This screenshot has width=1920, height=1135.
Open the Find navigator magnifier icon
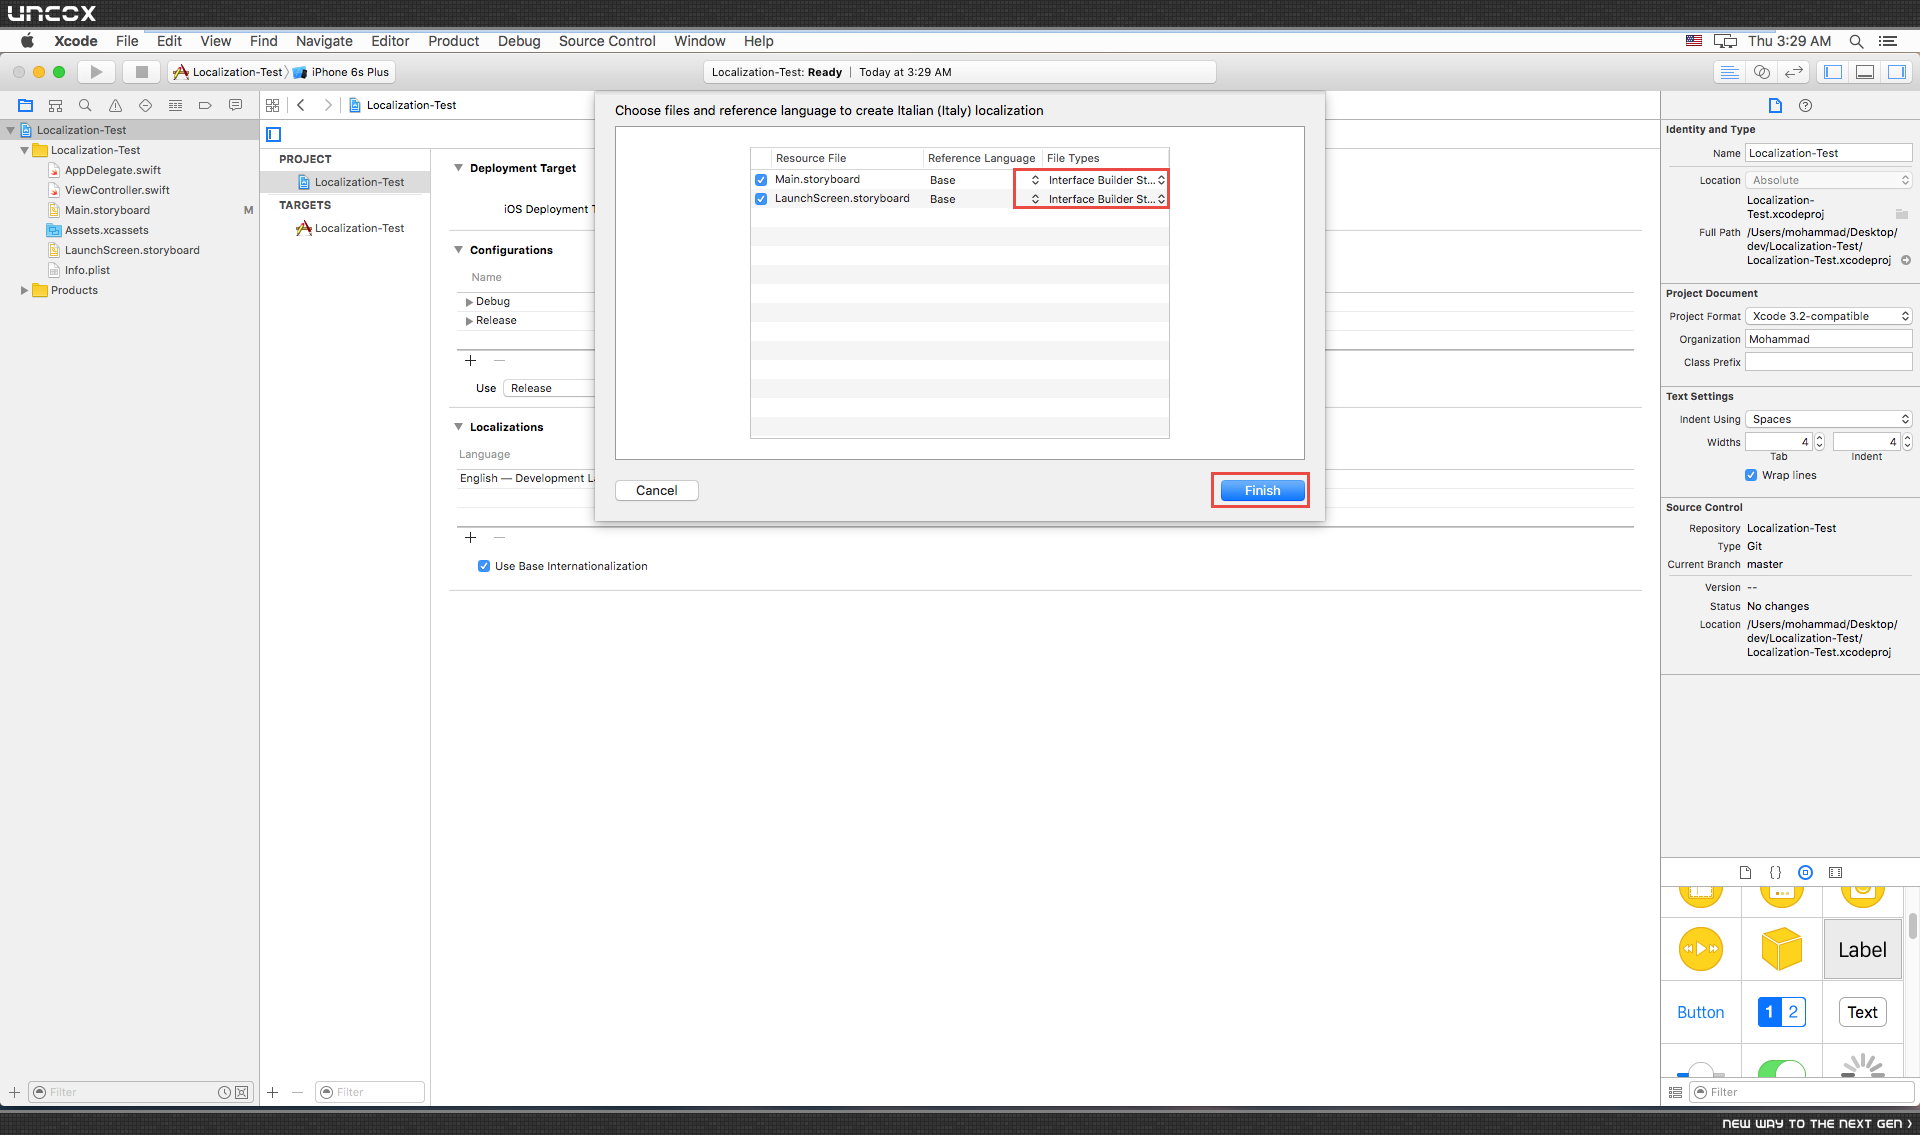[85, 105]
